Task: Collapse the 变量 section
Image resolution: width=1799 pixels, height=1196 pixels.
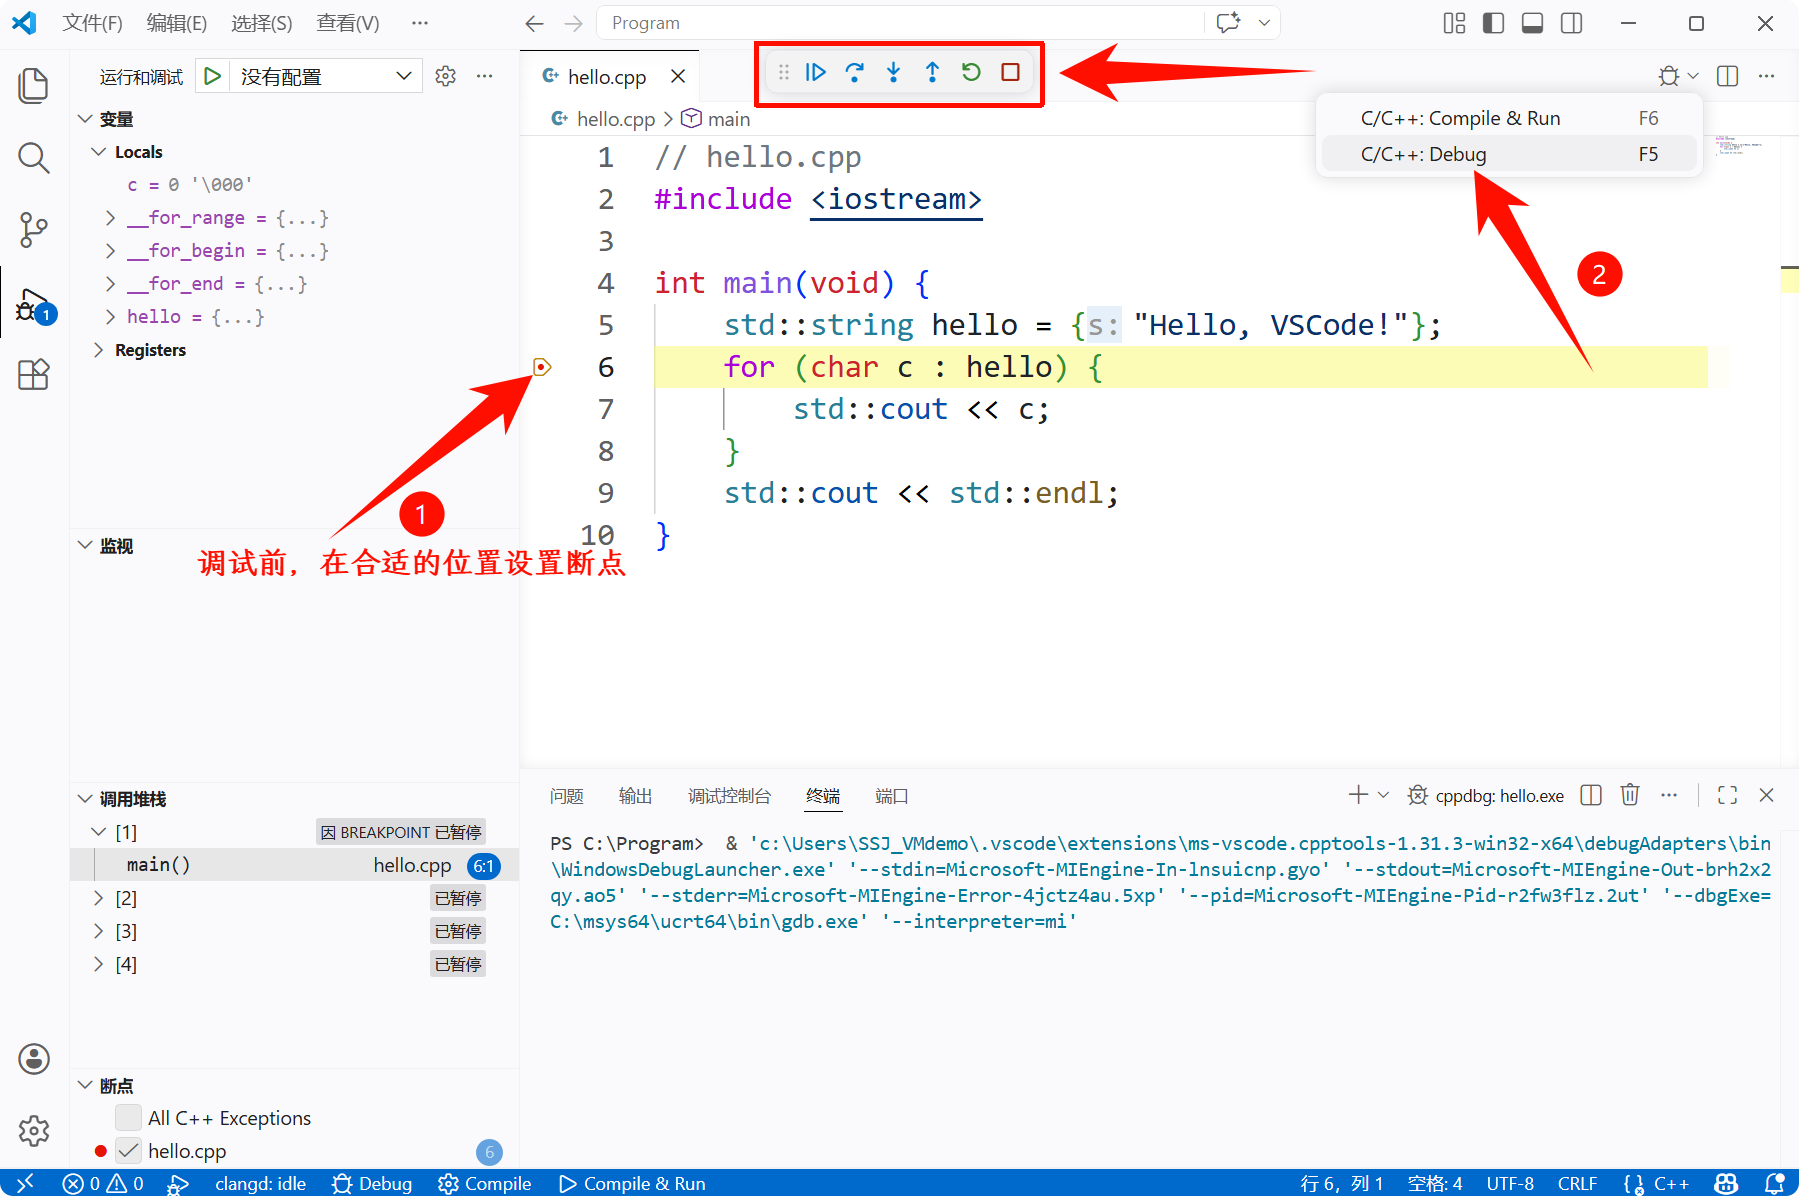Action: click(86, 119)
